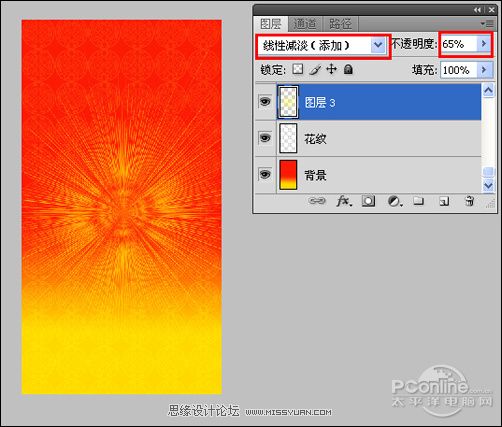Viewport: 502px width, 427px height.
Task: Click the opacity field showing 65%
Action: point(459,44)
